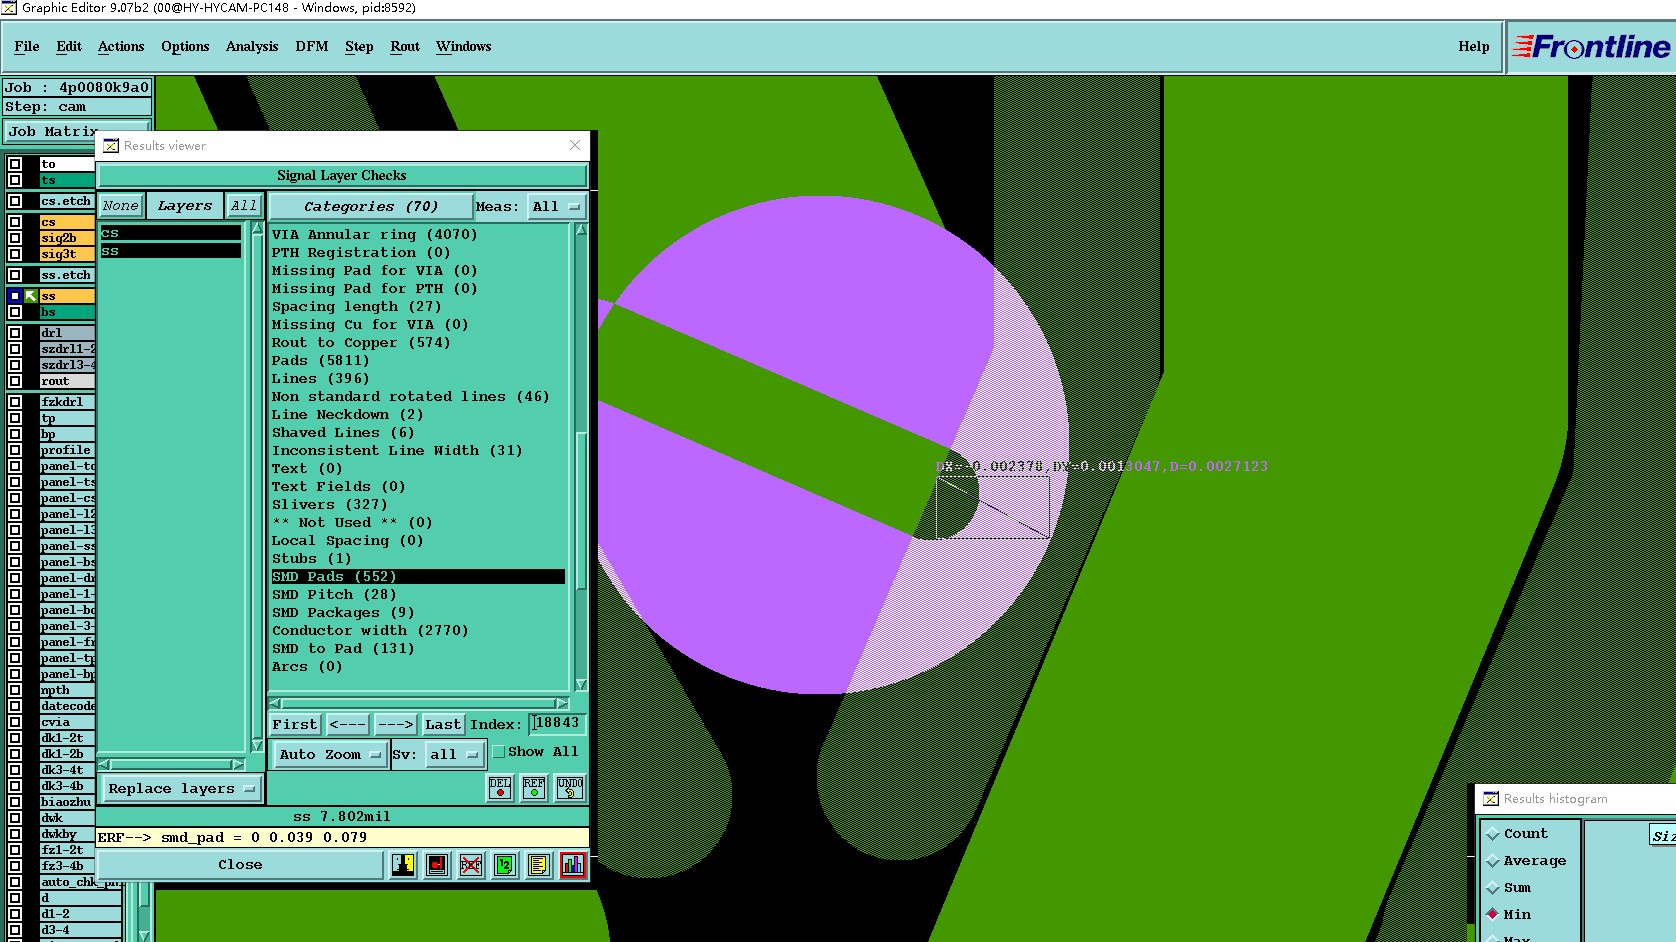The image size is (1676, 942).
Task: Toggle the 'cs.etch' layer checkbox
Action: pos(15,201)
